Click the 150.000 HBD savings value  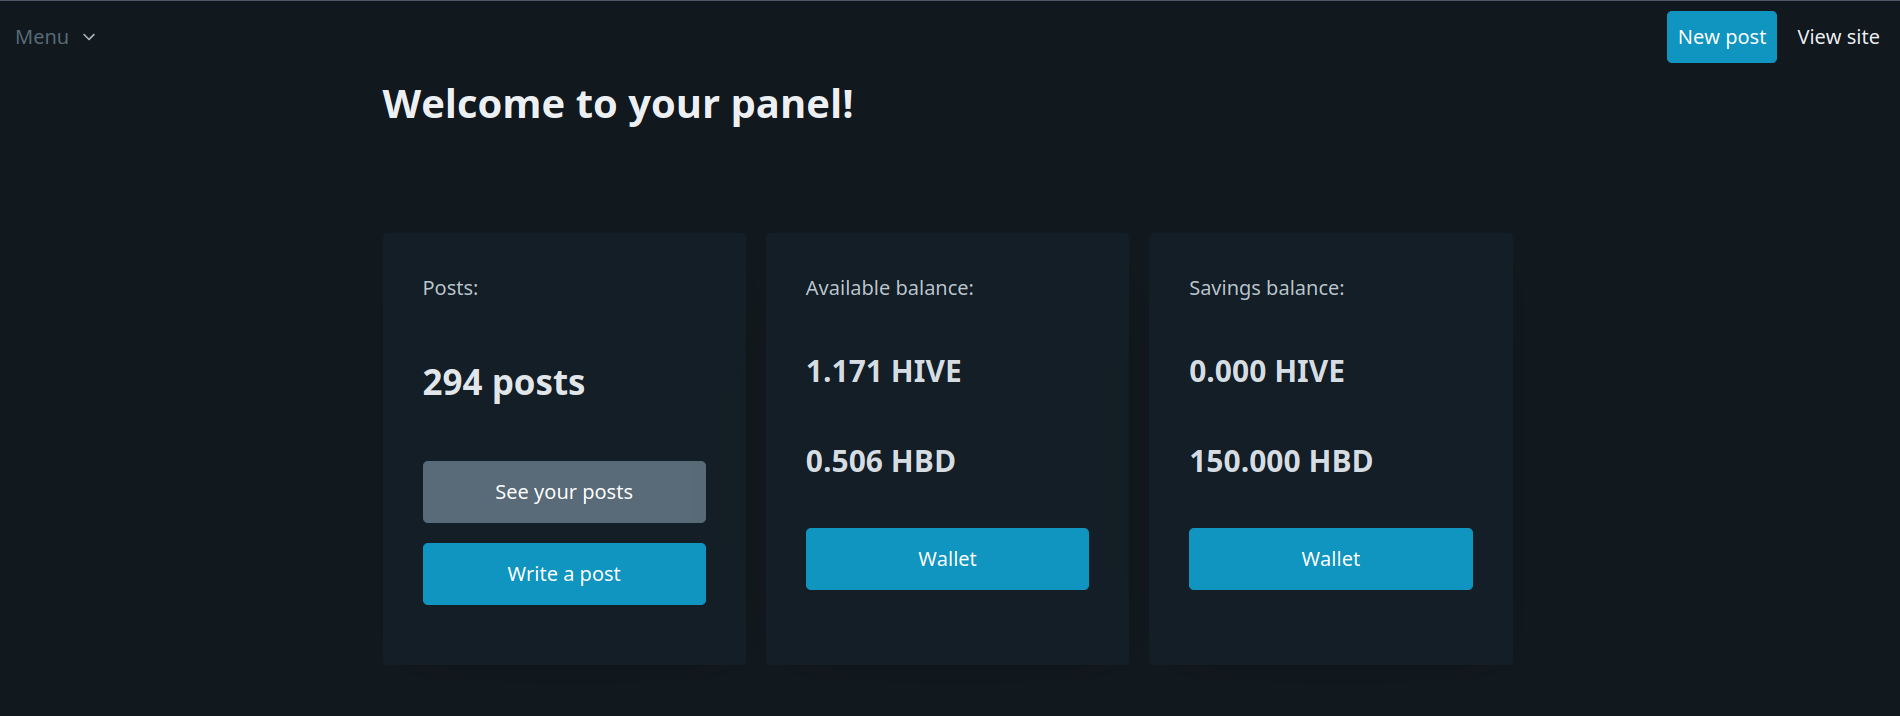1281,461
